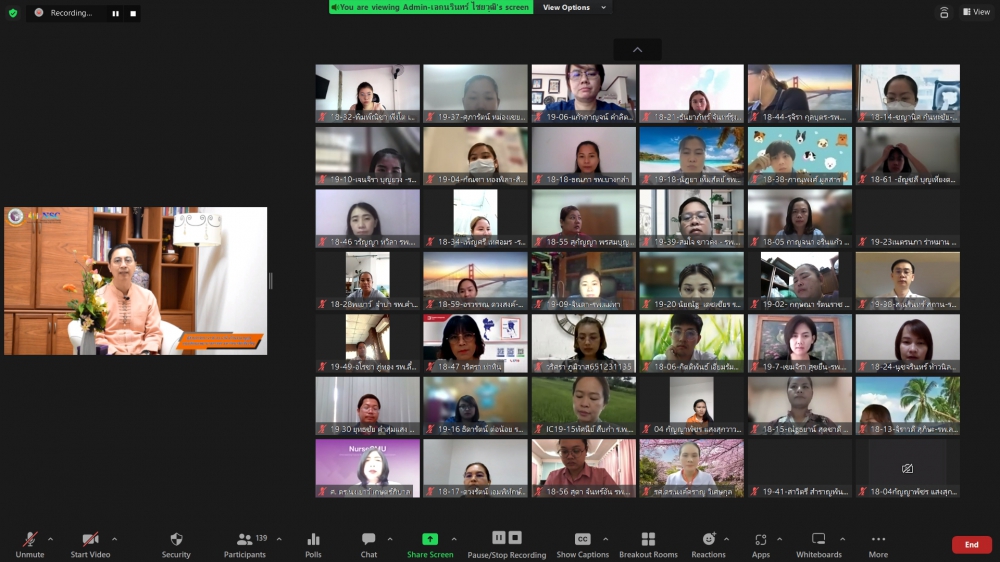Open the More menu
Viewport: 1000px width, 562px height.
click(x=878, y=540)
